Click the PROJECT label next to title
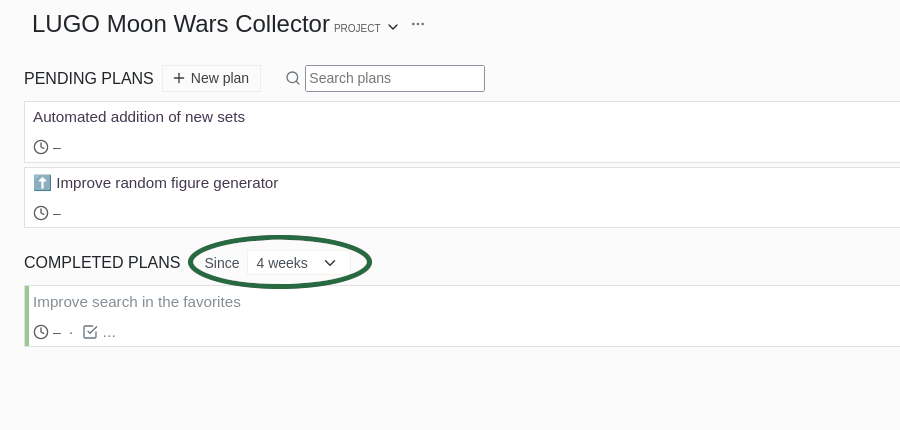This screenshot has height=430, width=900. pos(357,28)
